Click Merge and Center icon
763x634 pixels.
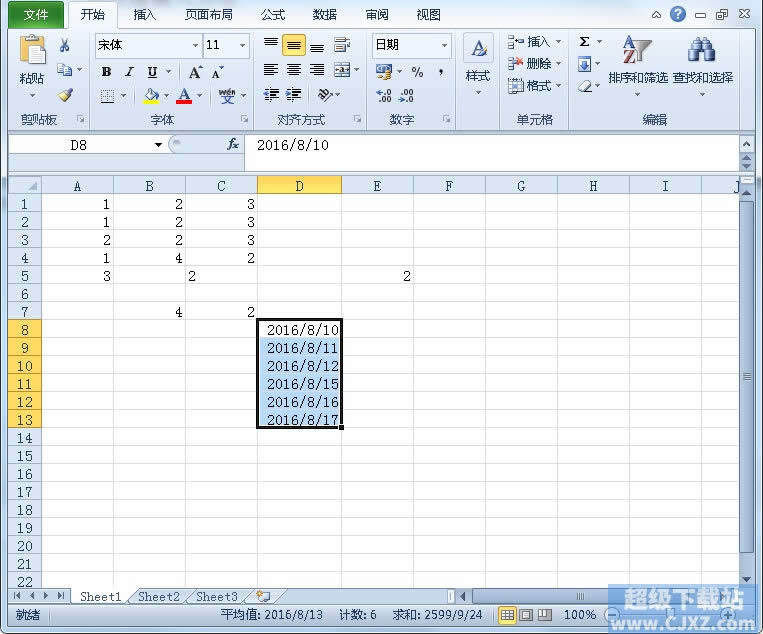[x=342, y=70]
